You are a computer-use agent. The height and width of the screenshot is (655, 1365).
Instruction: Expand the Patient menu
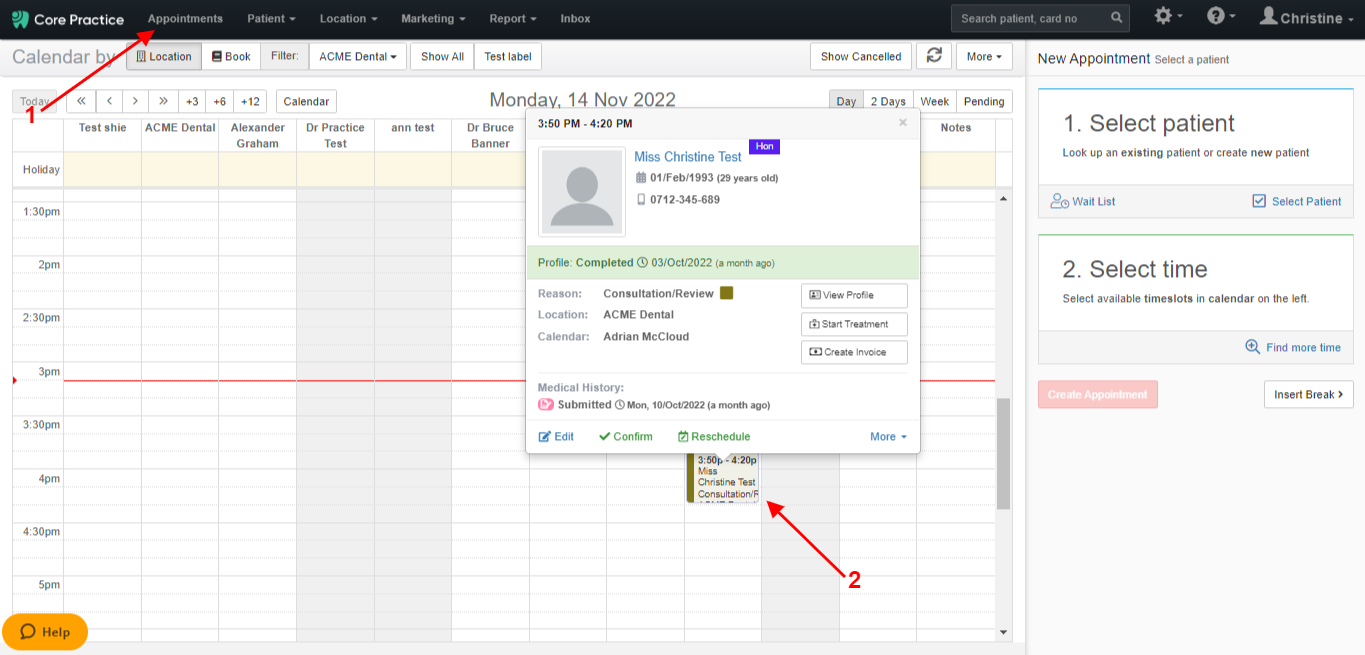(x=272, y=18)
